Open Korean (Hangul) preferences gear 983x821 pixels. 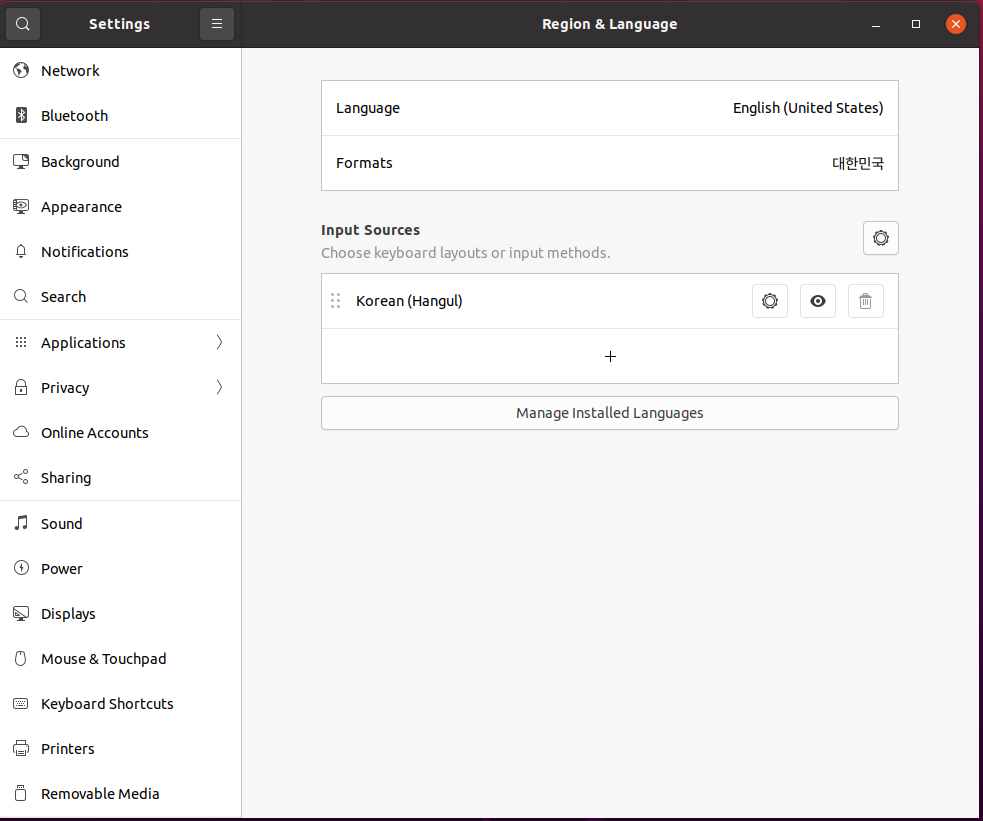click(x=770, y=301)
